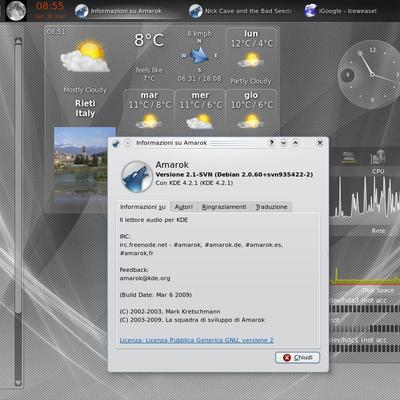Open the Ringraziamenti tab
The image size is (400, 400).
coord(224,207)
